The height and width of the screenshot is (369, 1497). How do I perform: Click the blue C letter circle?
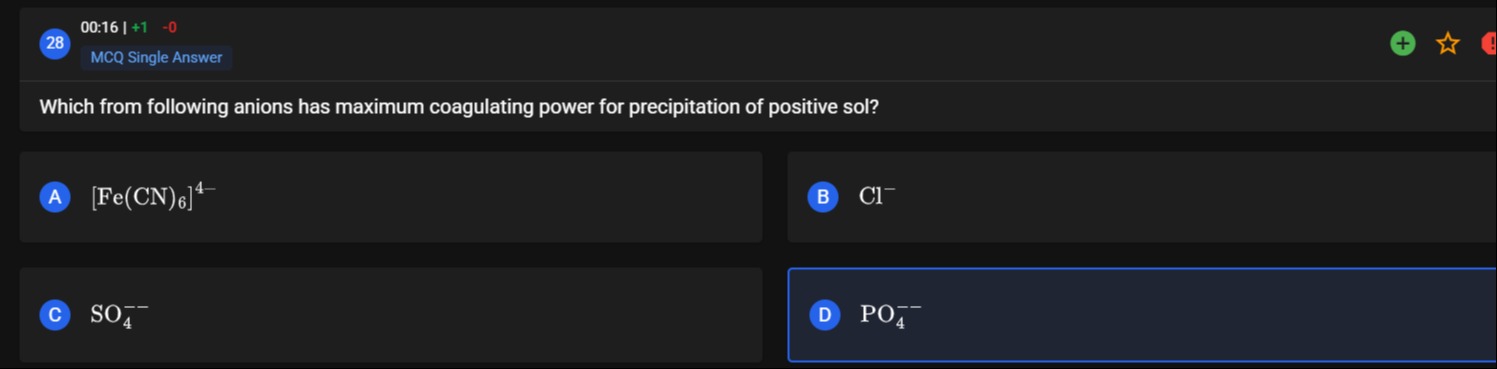click(x=55, y=315)
